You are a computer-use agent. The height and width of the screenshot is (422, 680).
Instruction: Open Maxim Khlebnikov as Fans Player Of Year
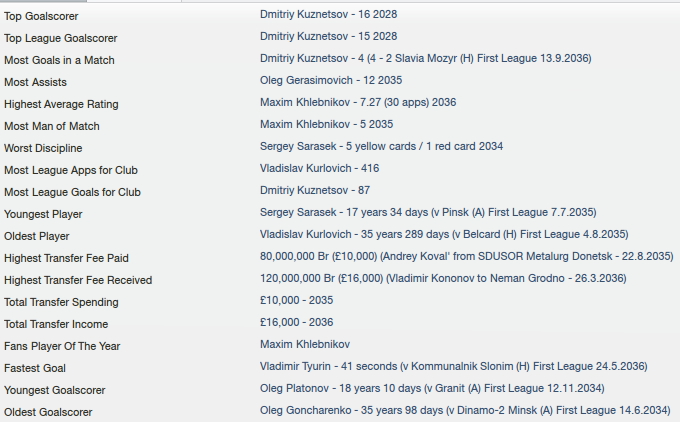tap(305, 344)
